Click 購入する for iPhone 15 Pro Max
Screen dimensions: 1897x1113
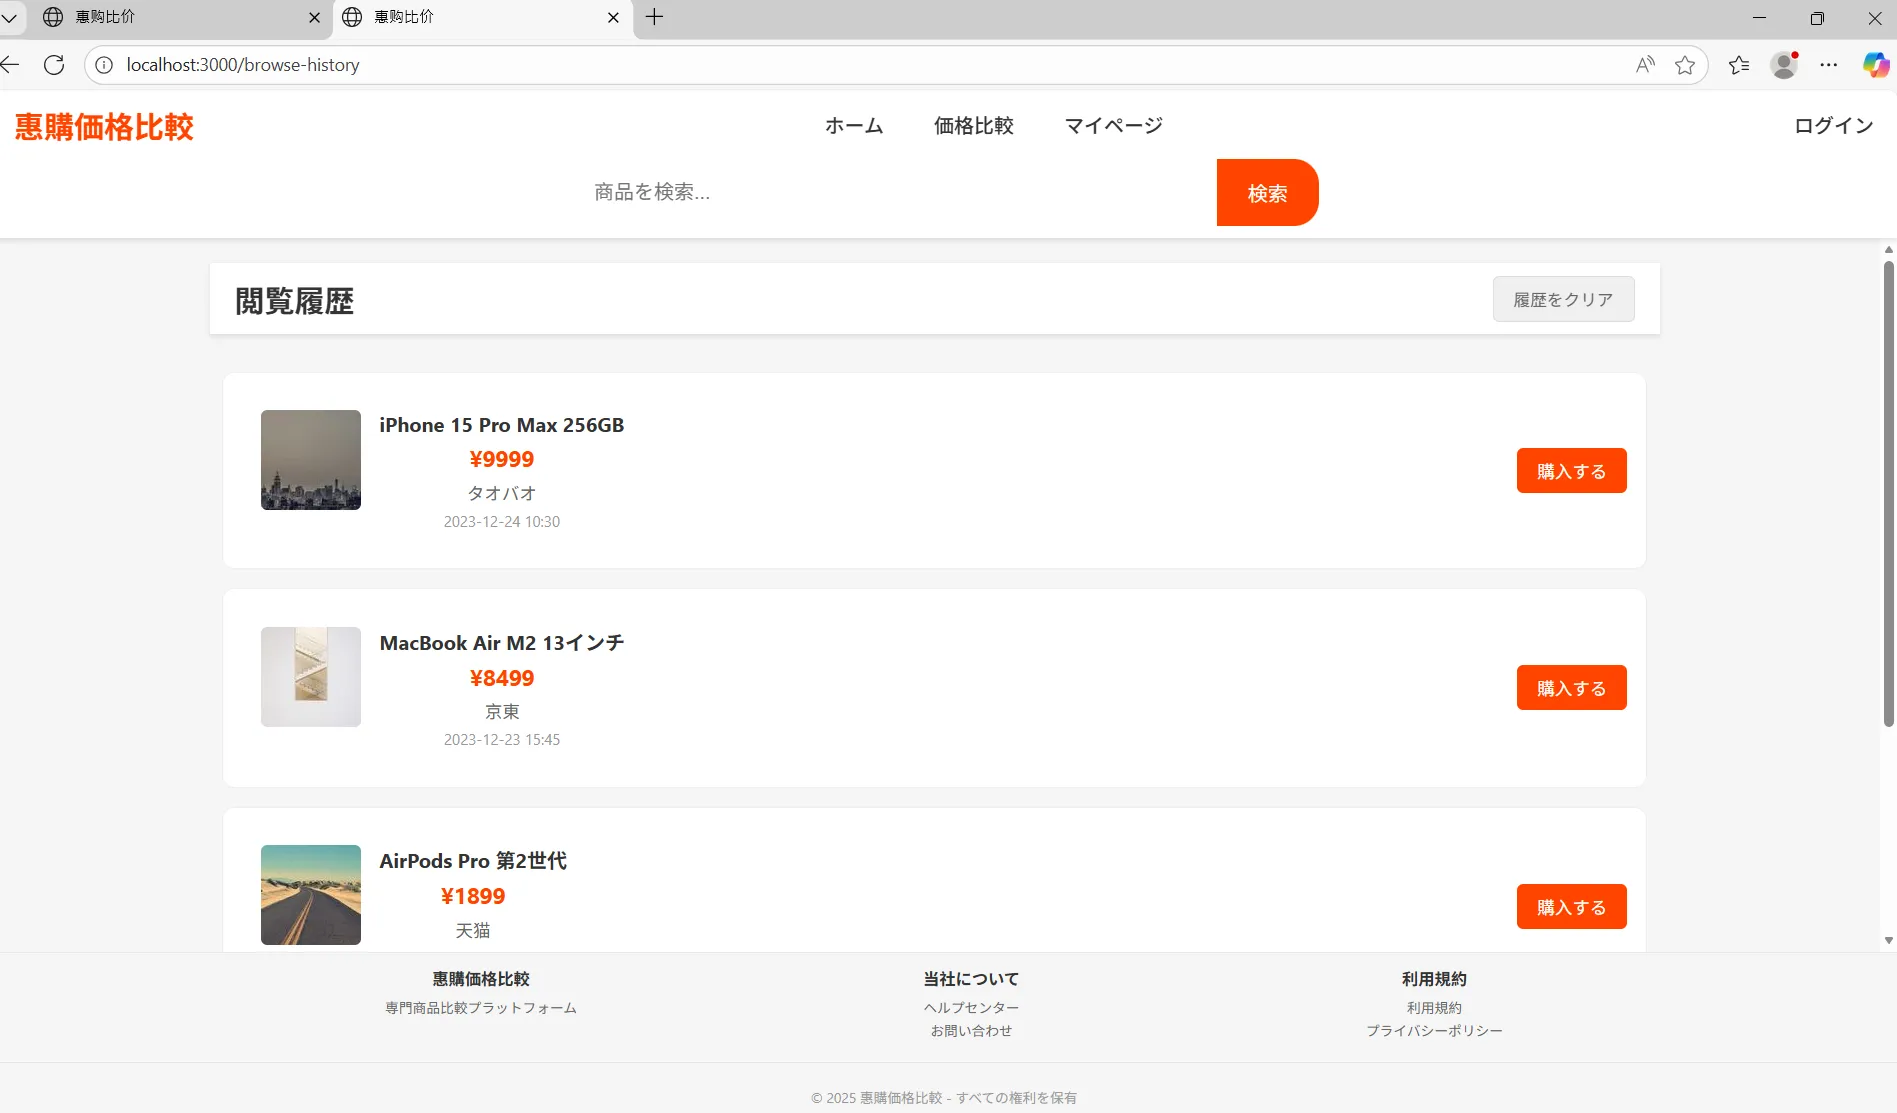pos(1571,471)
